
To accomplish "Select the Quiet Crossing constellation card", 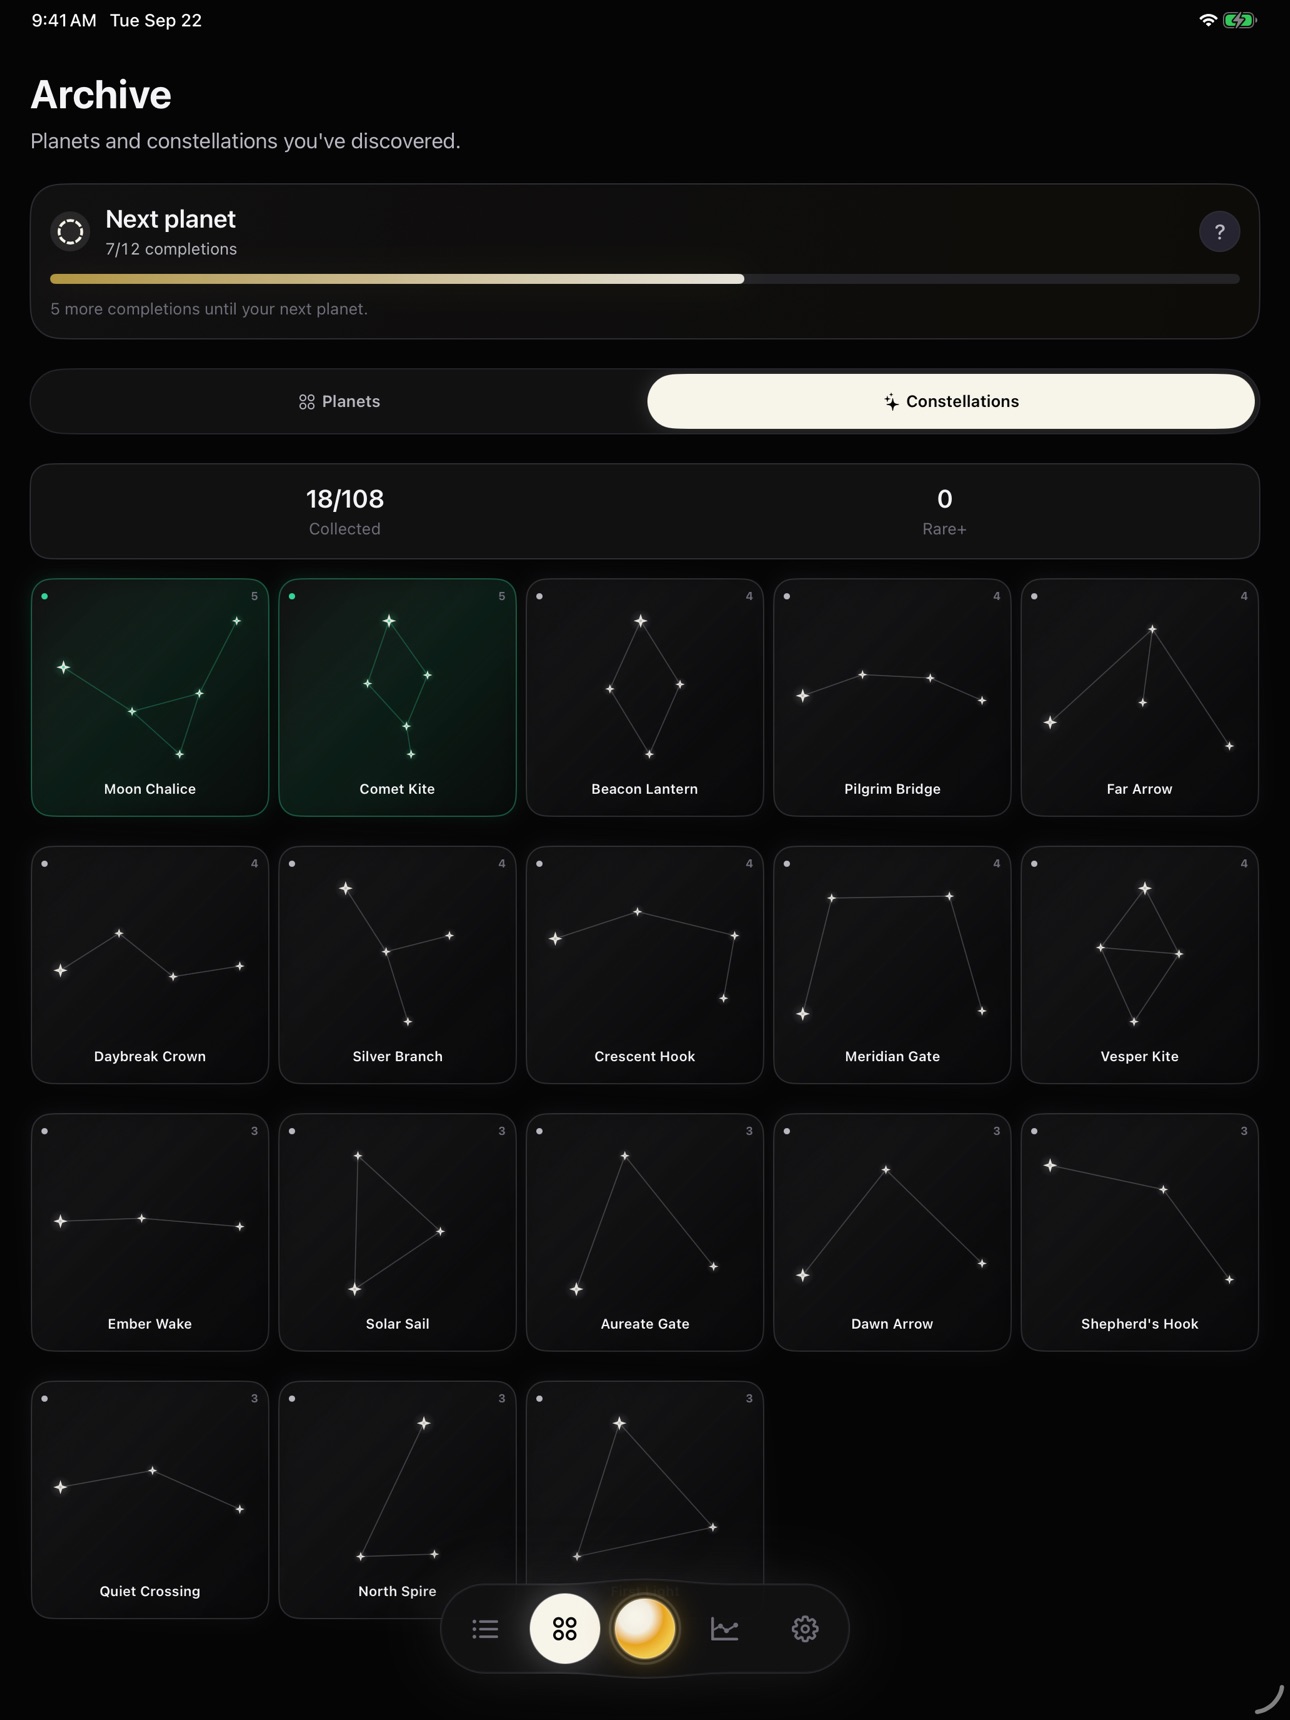I will click(x=150, y=1500).
